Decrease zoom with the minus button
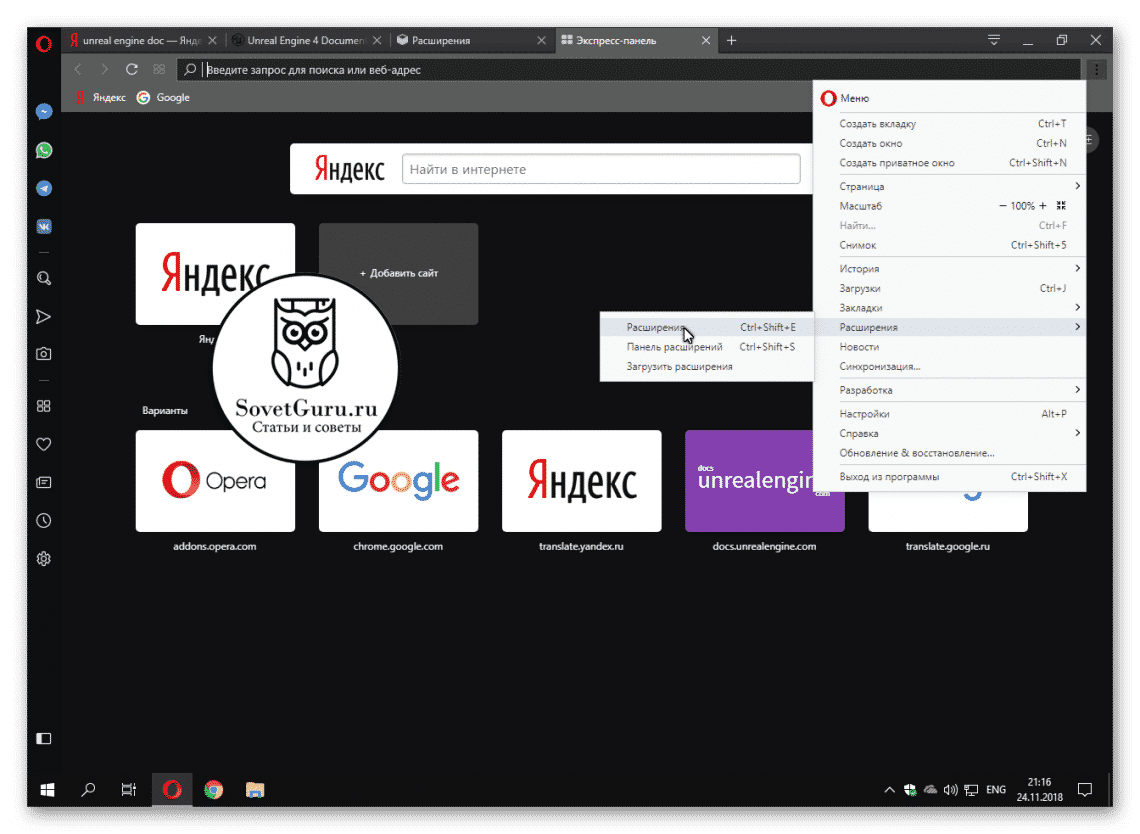The image size is (1140, 834). click(1003, 206)
